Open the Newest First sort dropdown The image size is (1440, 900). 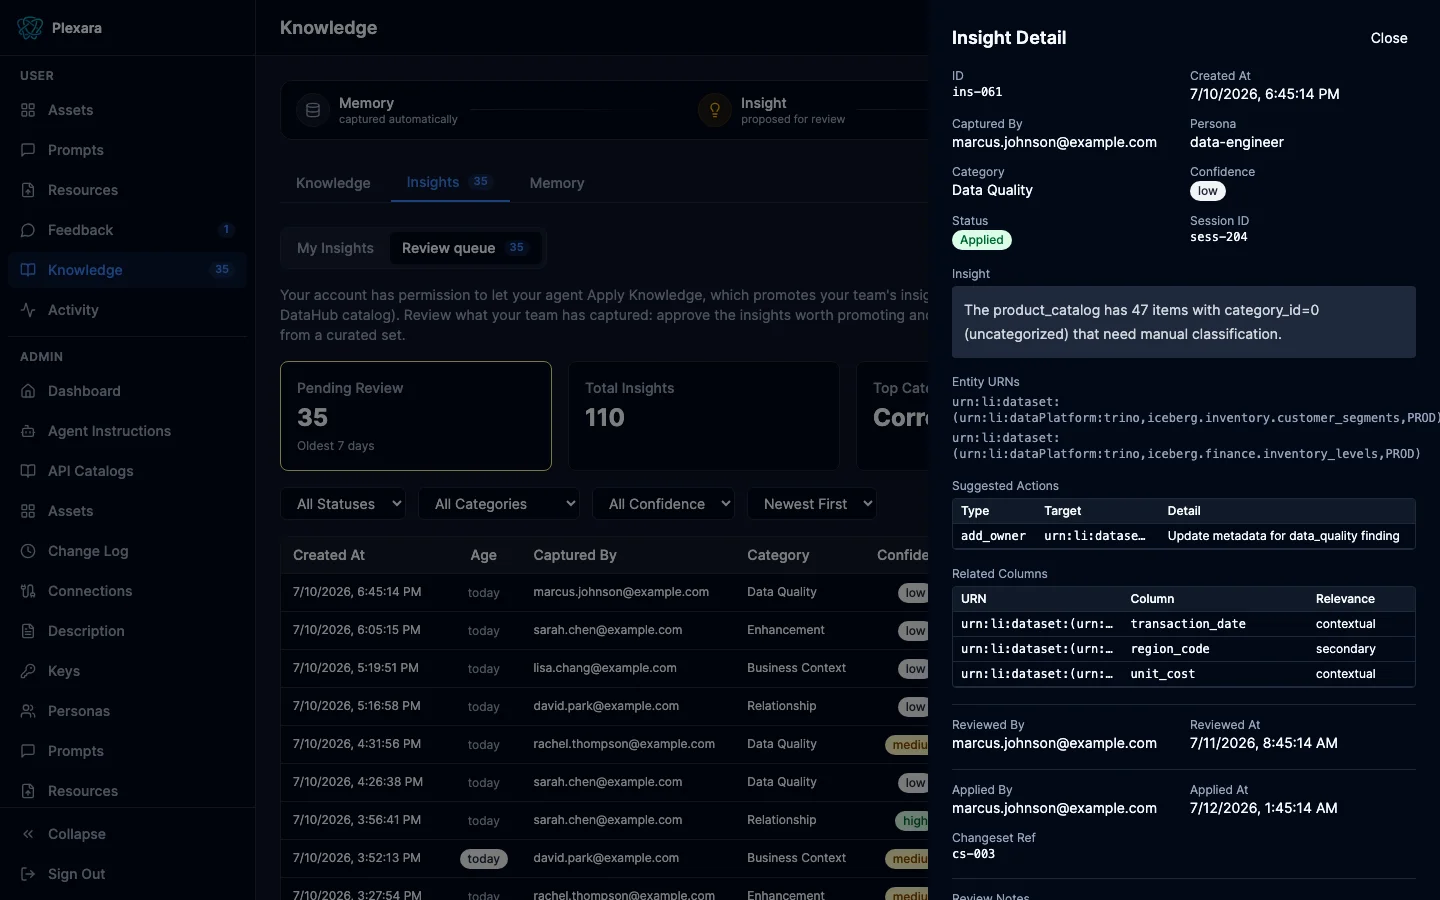click(812, 504)
